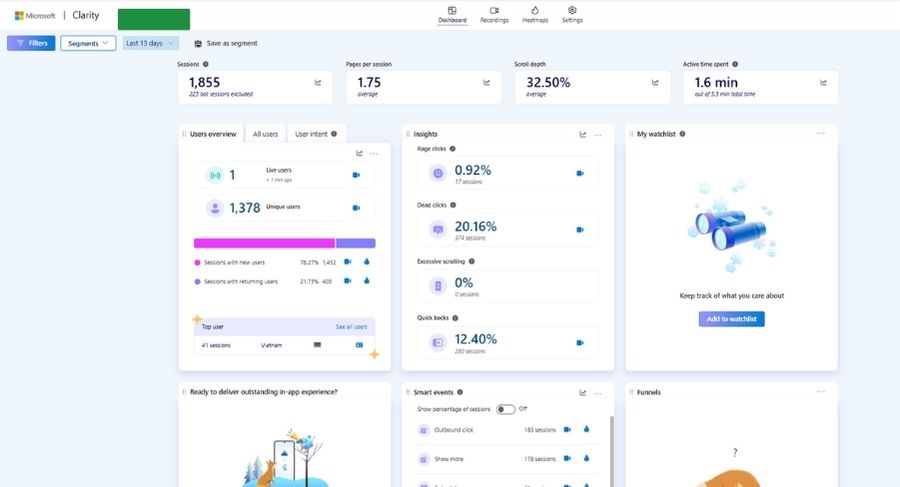Open My watchlist card more options menu
The width and height of the screenshot is (900, 487).
(821, 133)
